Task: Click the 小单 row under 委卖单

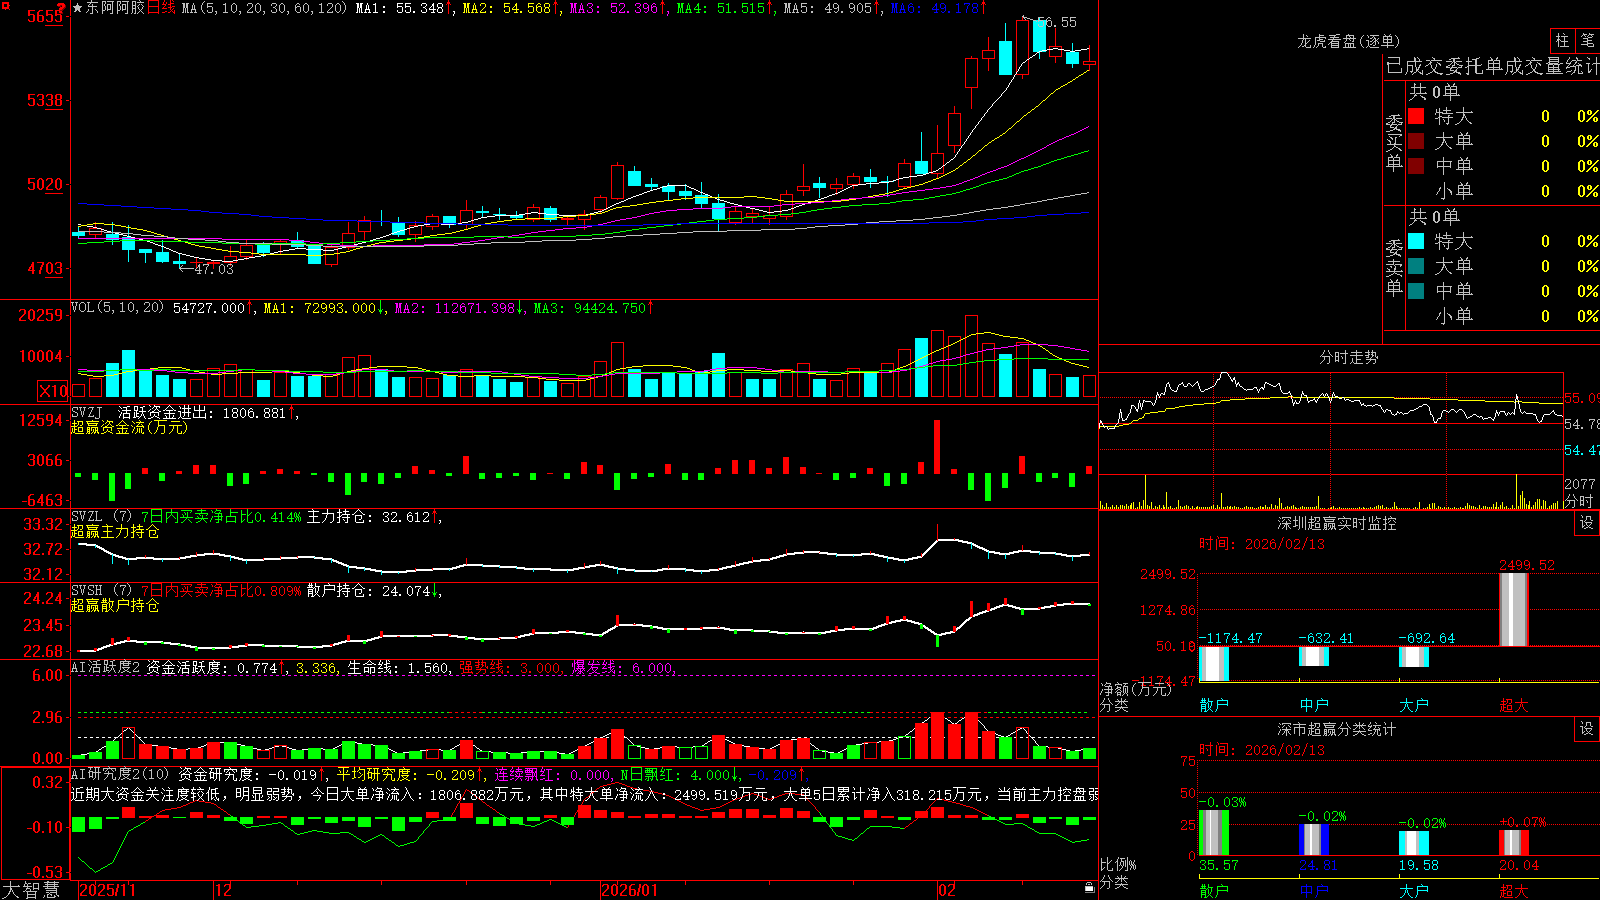Action: pos(1503,316)
